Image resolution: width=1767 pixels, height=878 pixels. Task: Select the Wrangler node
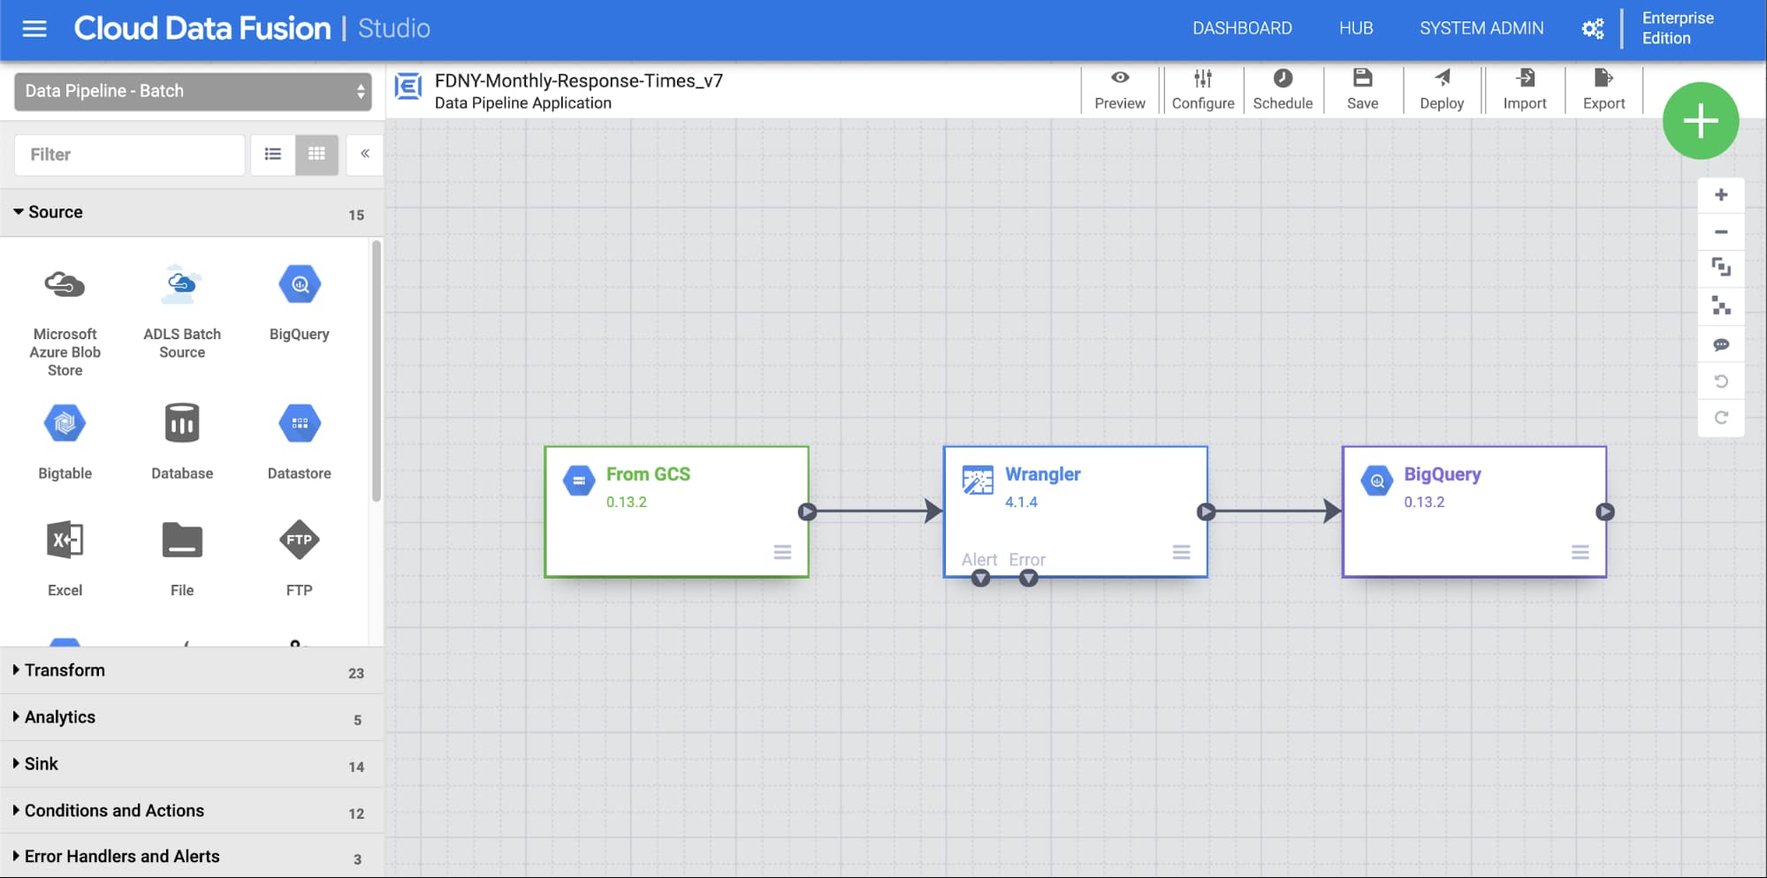pyautogui.click(x=1076, y=512)
